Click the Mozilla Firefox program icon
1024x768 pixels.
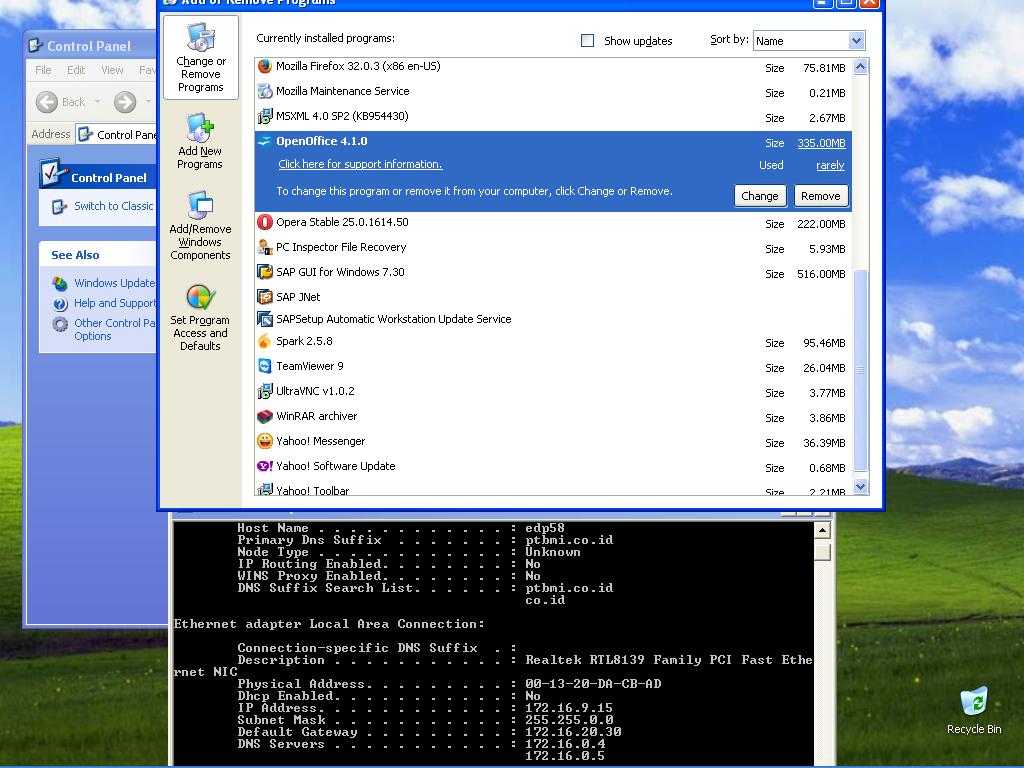(x=265, y=66)
